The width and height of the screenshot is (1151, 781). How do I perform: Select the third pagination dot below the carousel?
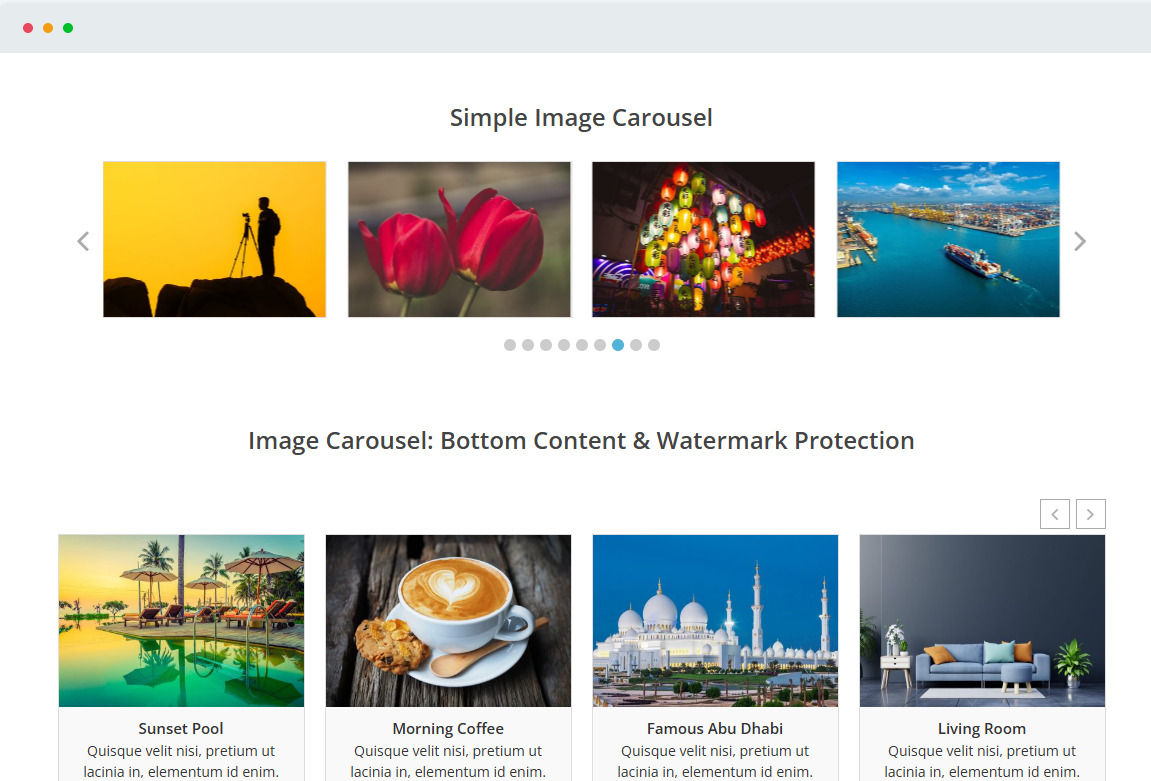point(545,344)
